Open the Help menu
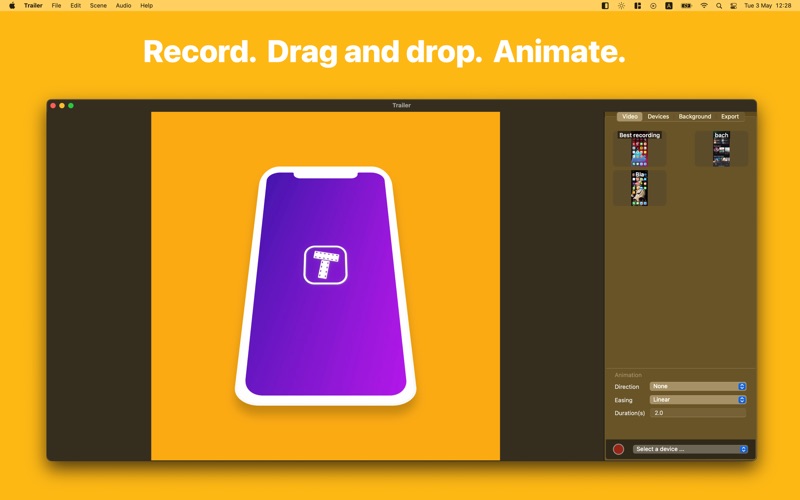 [x=146, y=6]
